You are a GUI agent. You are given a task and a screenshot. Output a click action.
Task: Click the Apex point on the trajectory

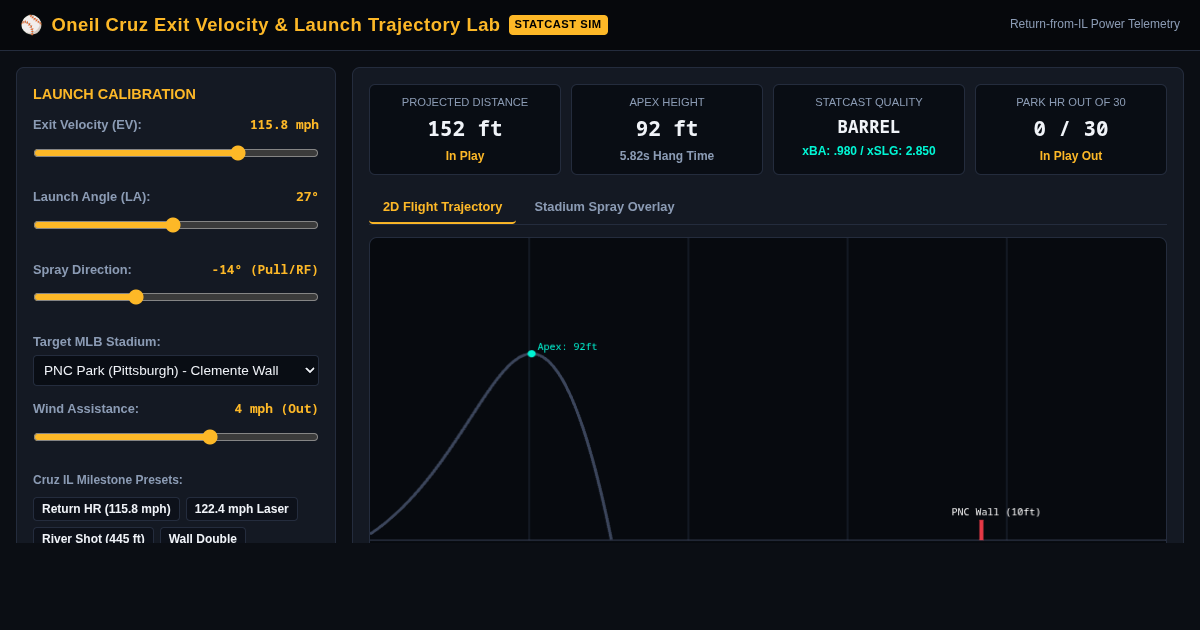click(x=531, y=354)
